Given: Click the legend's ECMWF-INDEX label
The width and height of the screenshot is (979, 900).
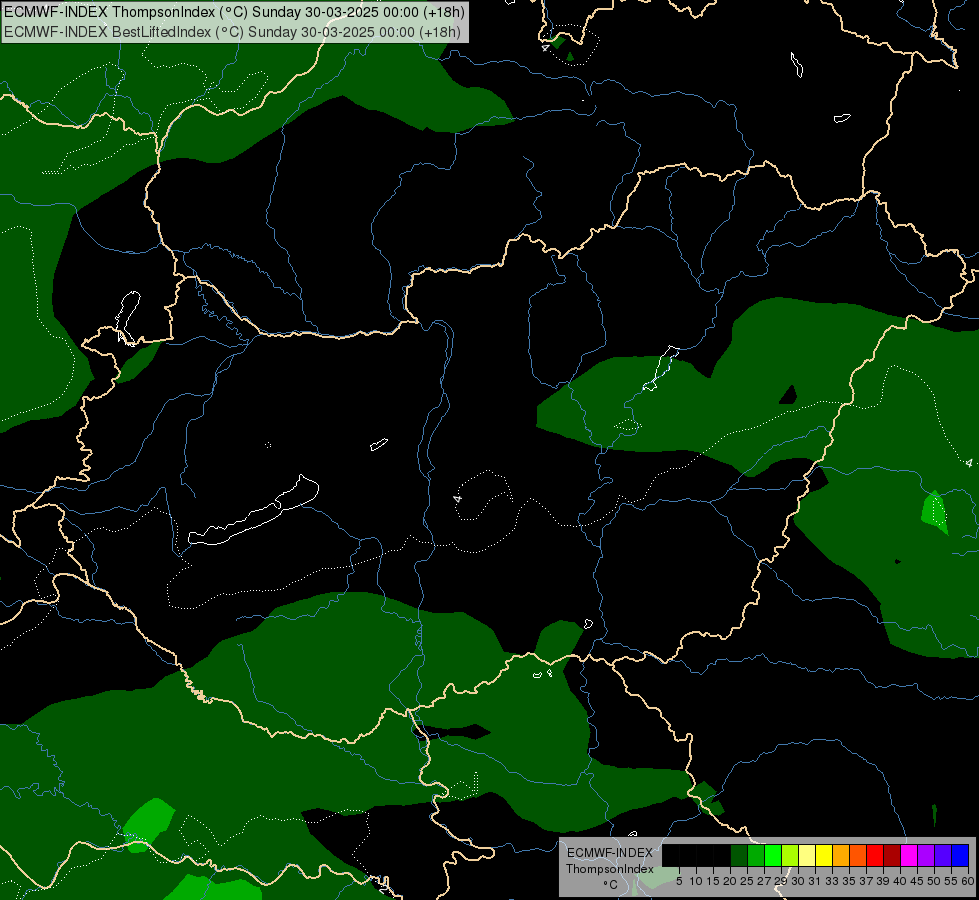Looking at the screenshot, I should 609,853.
